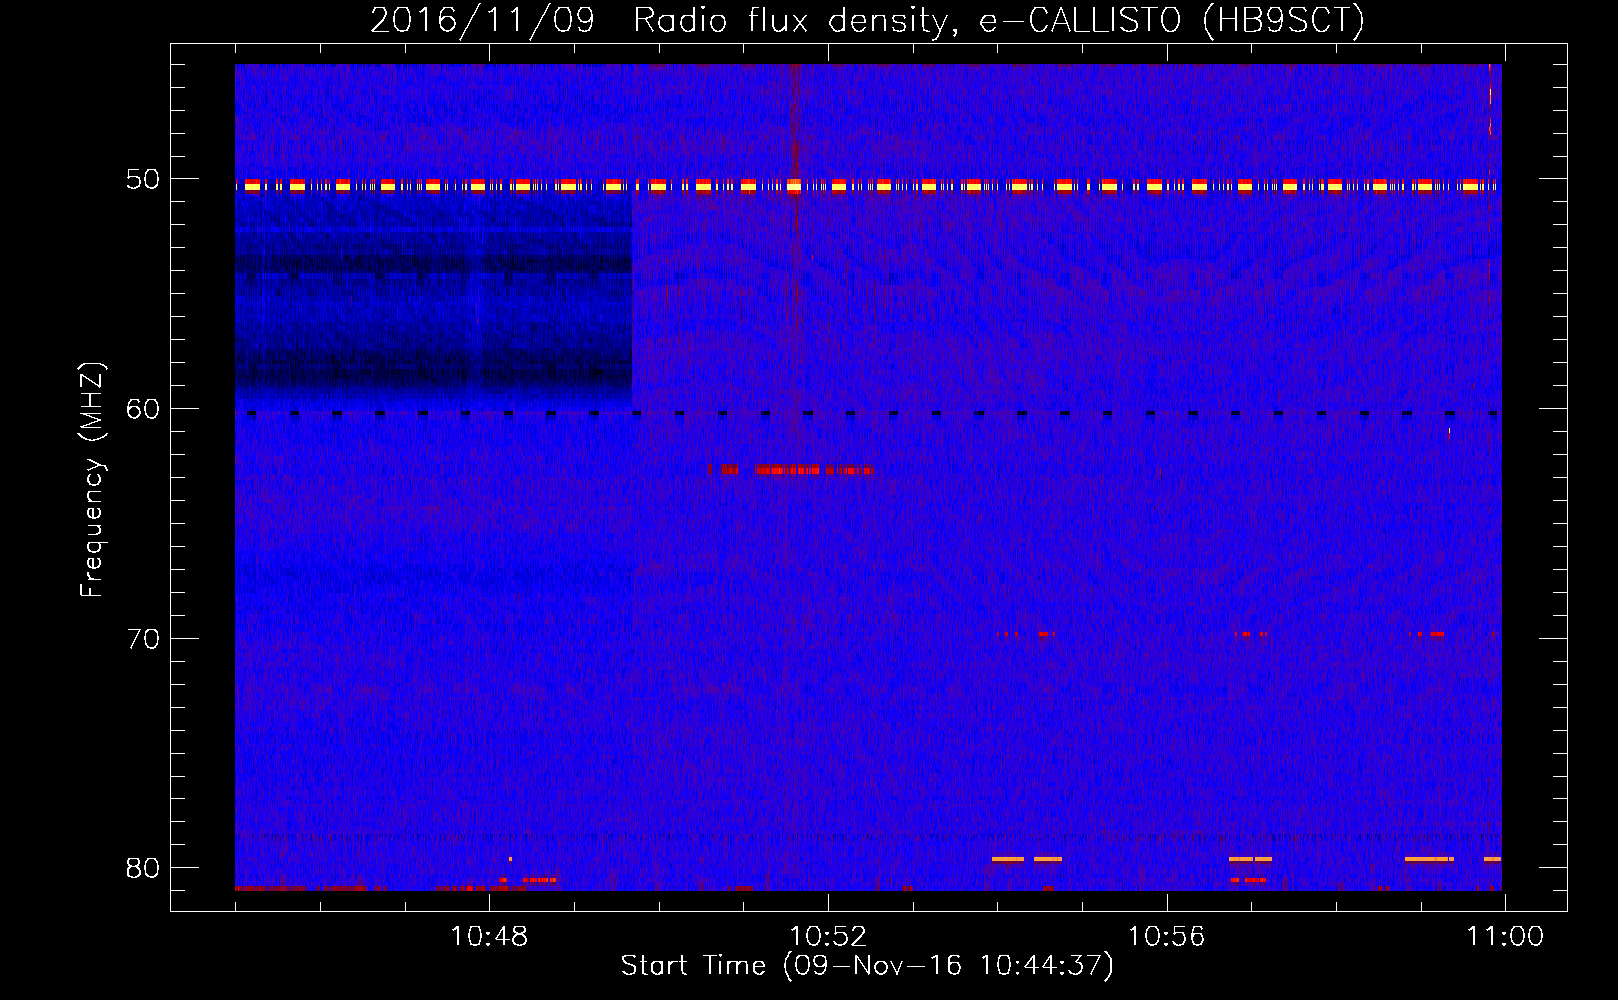
Task: Click the "10:56" time tick label
Action: point(1167,937)
